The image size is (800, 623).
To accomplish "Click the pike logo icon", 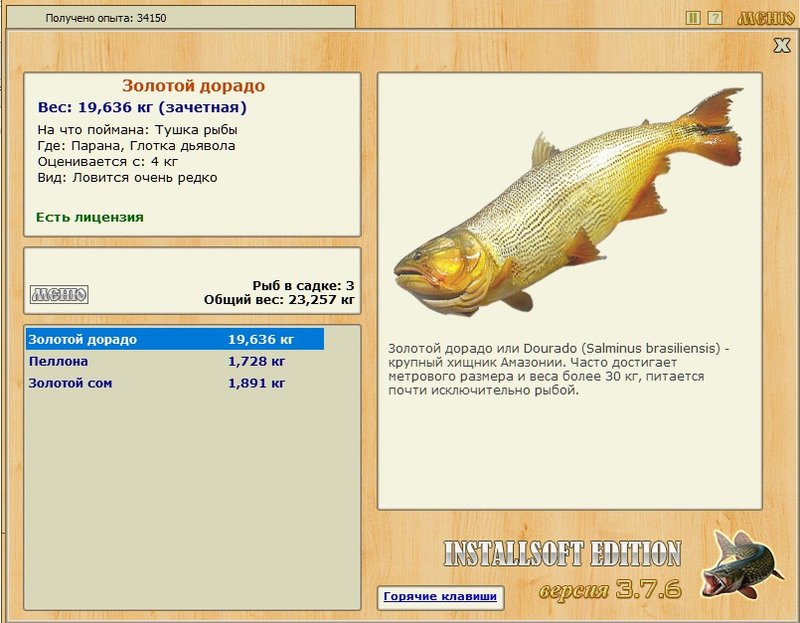I will pos(741,566).
